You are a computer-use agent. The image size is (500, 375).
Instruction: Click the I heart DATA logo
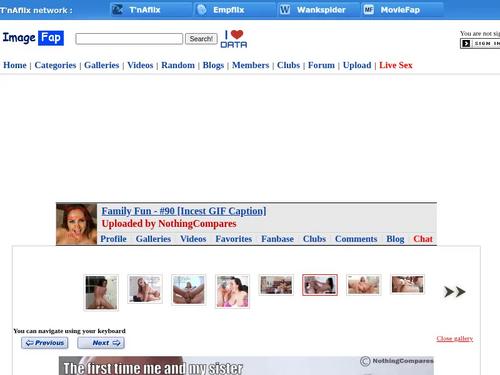pos(234,39)
